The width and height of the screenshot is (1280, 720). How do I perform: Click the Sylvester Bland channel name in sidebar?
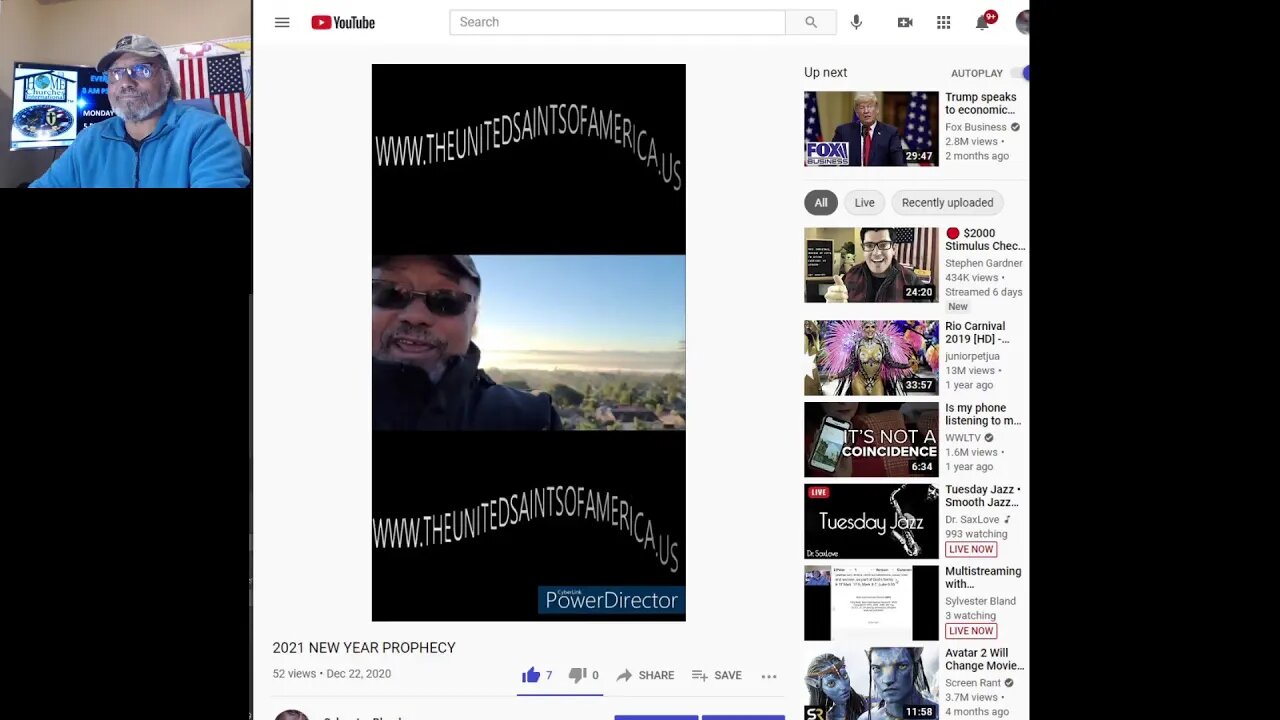pos(980,601)
